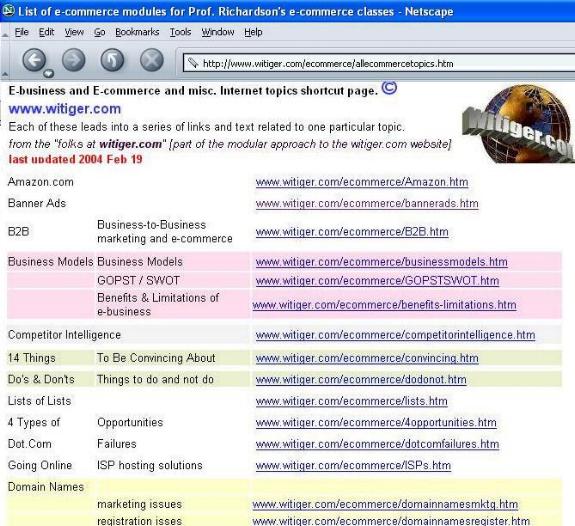Image resolution: width=575 pixels, height=526 pixels.
Task: Open the GOPSTSWOT.htm link
Action: click(x=377, y=281)
